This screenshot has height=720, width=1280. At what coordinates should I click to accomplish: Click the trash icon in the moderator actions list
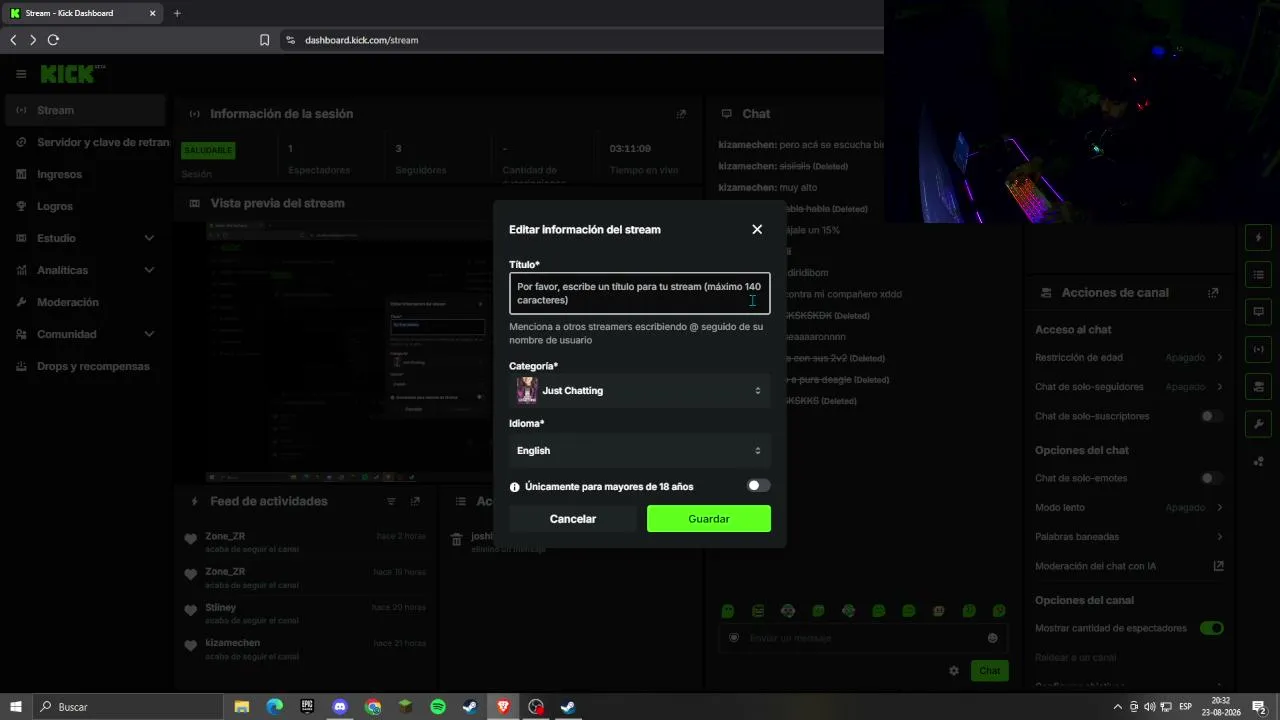point(457,539)
